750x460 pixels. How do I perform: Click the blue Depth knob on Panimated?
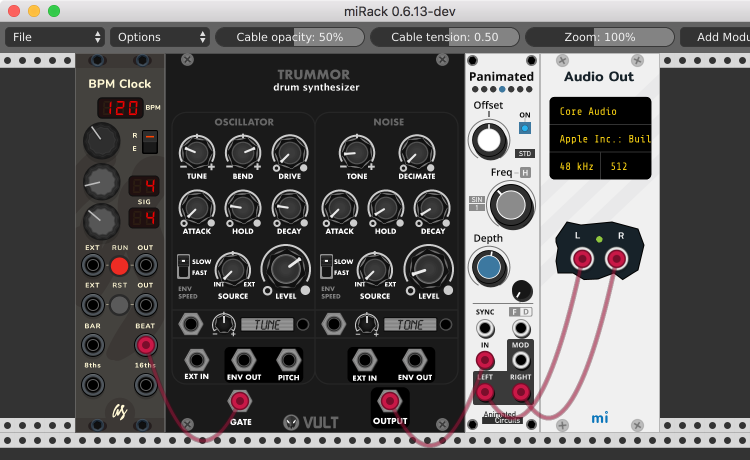tap(488, 268)
